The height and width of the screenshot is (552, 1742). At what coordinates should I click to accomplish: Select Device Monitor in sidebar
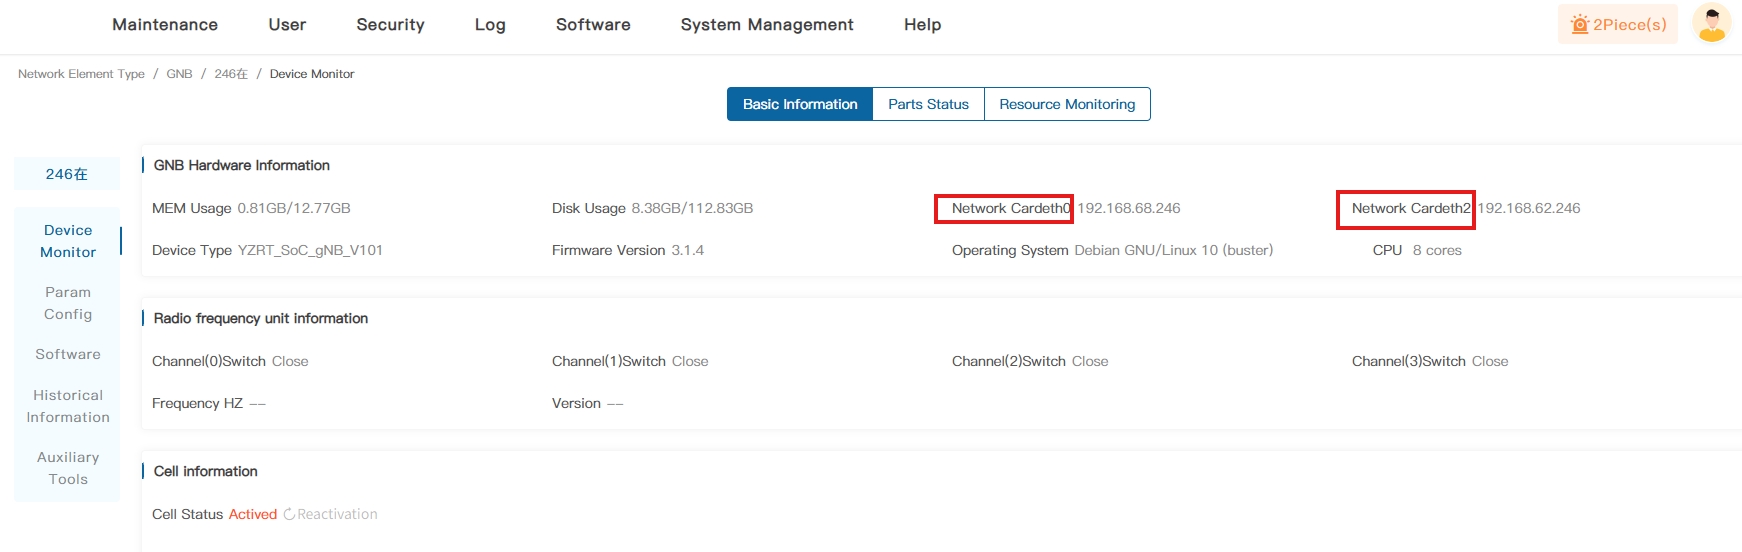(x=68, y=241)
